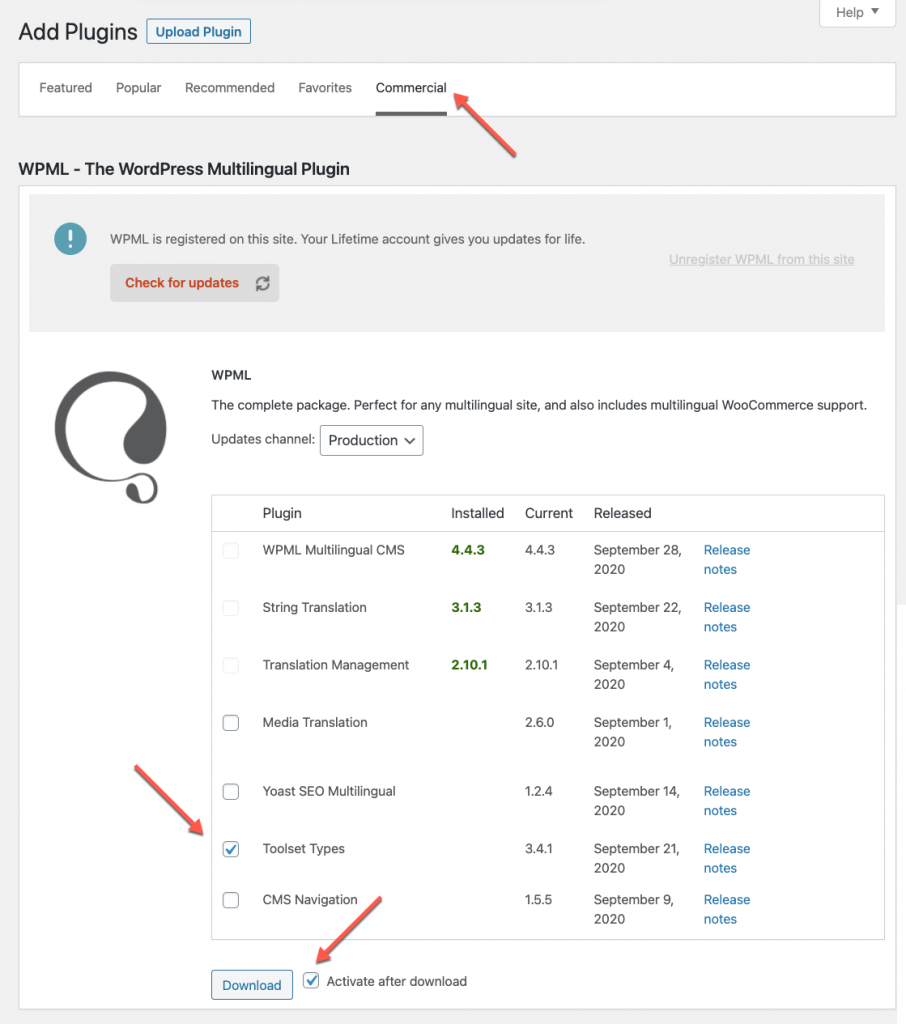The height and width of the screenshot is (1024, 906).
Task: Click the Upload Plugin button
Action: coord(199,31)
